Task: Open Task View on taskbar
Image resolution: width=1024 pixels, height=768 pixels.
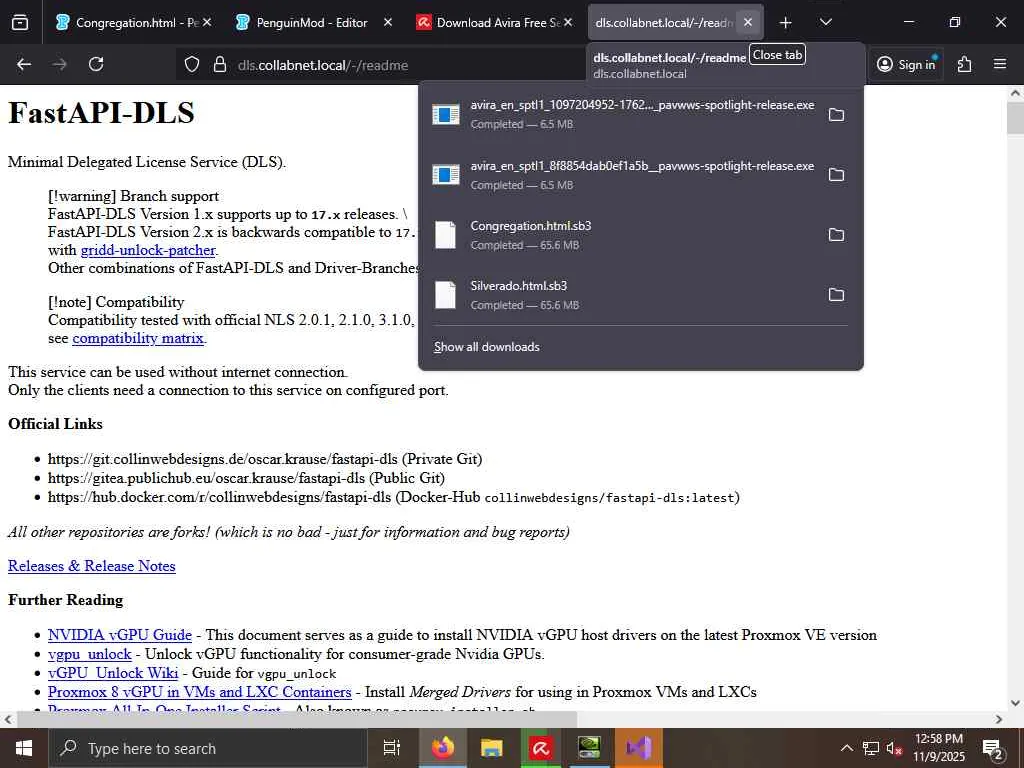Action: [392, 748]
